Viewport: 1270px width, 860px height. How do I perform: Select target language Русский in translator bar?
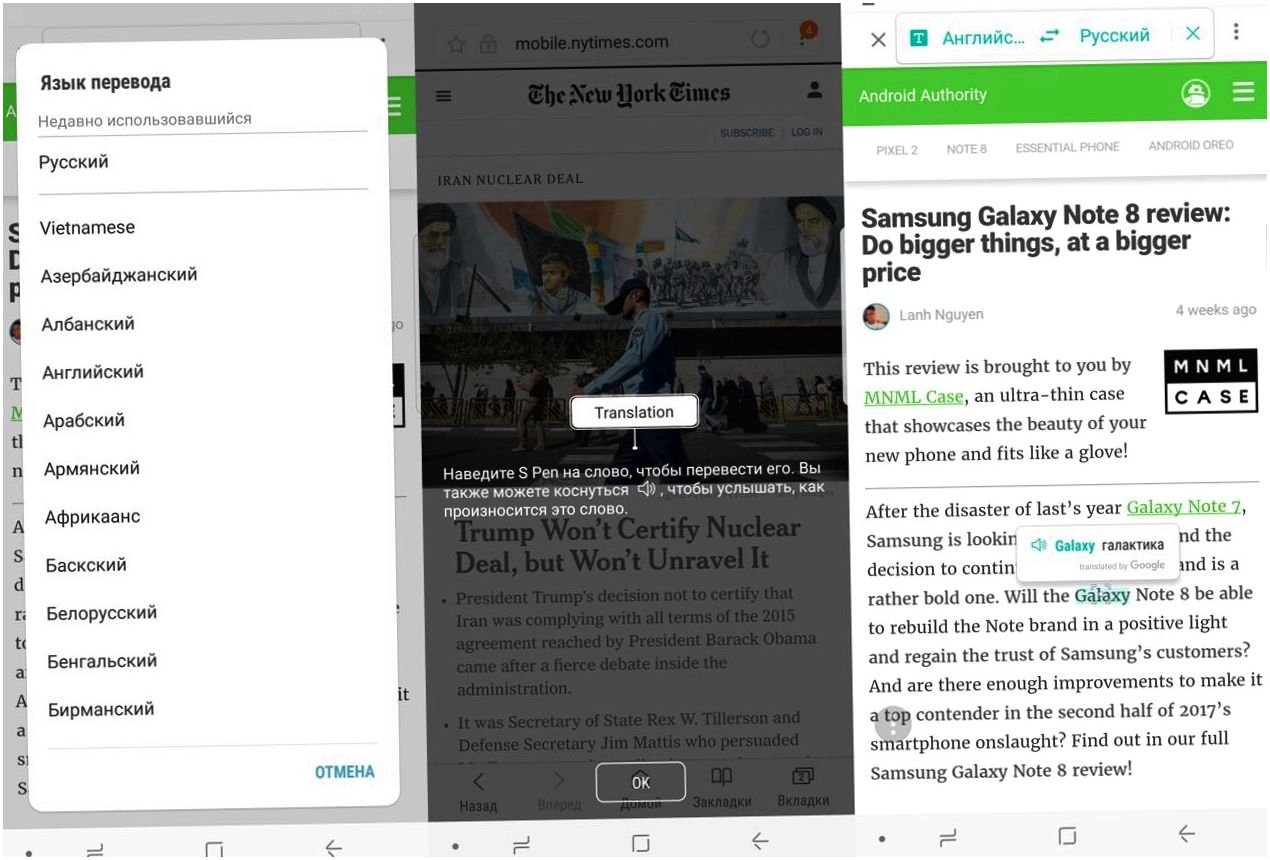point(1115,36)
